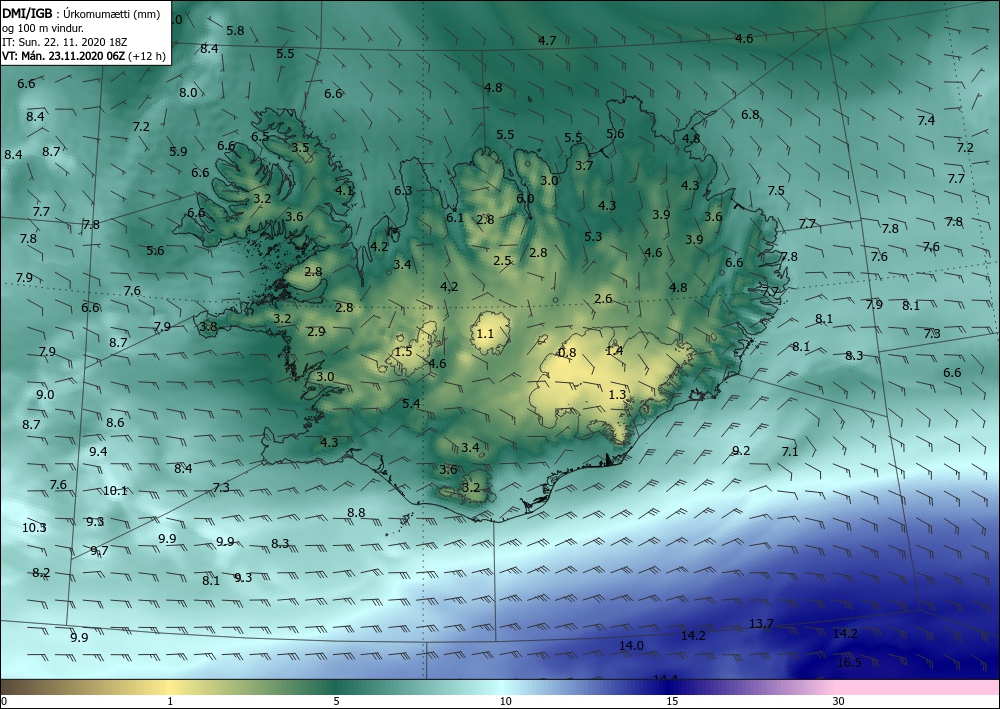Screen dimensions: 1000x709
Task: Click the map value 3.7
Action: [584, 166]
